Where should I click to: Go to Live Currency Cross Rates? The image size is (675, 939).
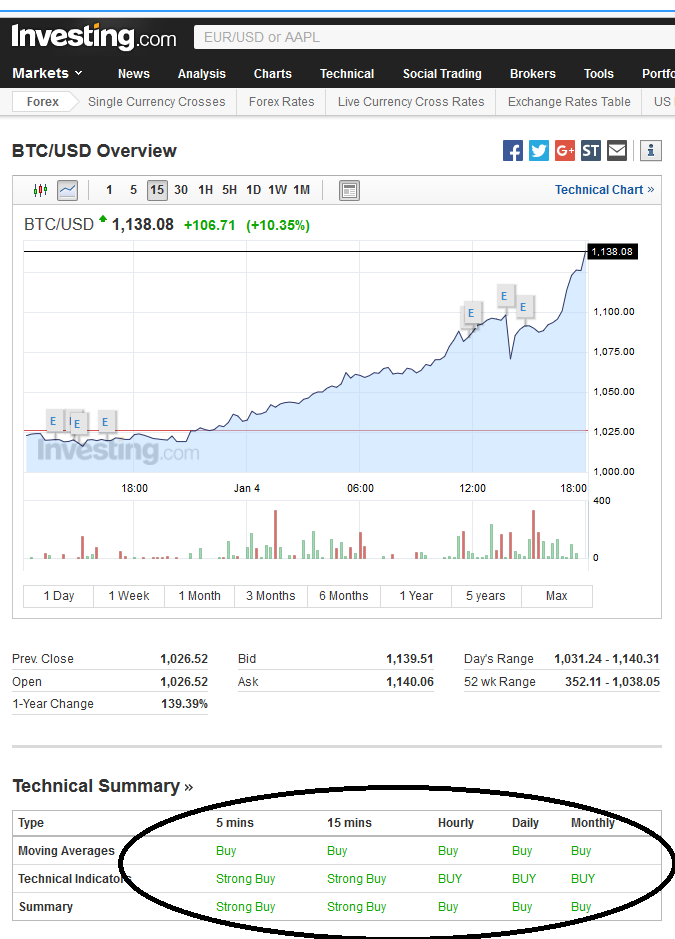click(411, 101)
